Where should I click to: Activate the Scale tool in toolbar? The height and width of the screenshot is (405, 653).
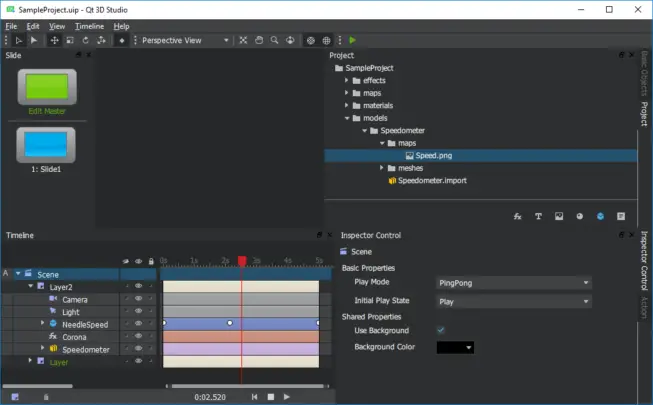coord(70,40)
